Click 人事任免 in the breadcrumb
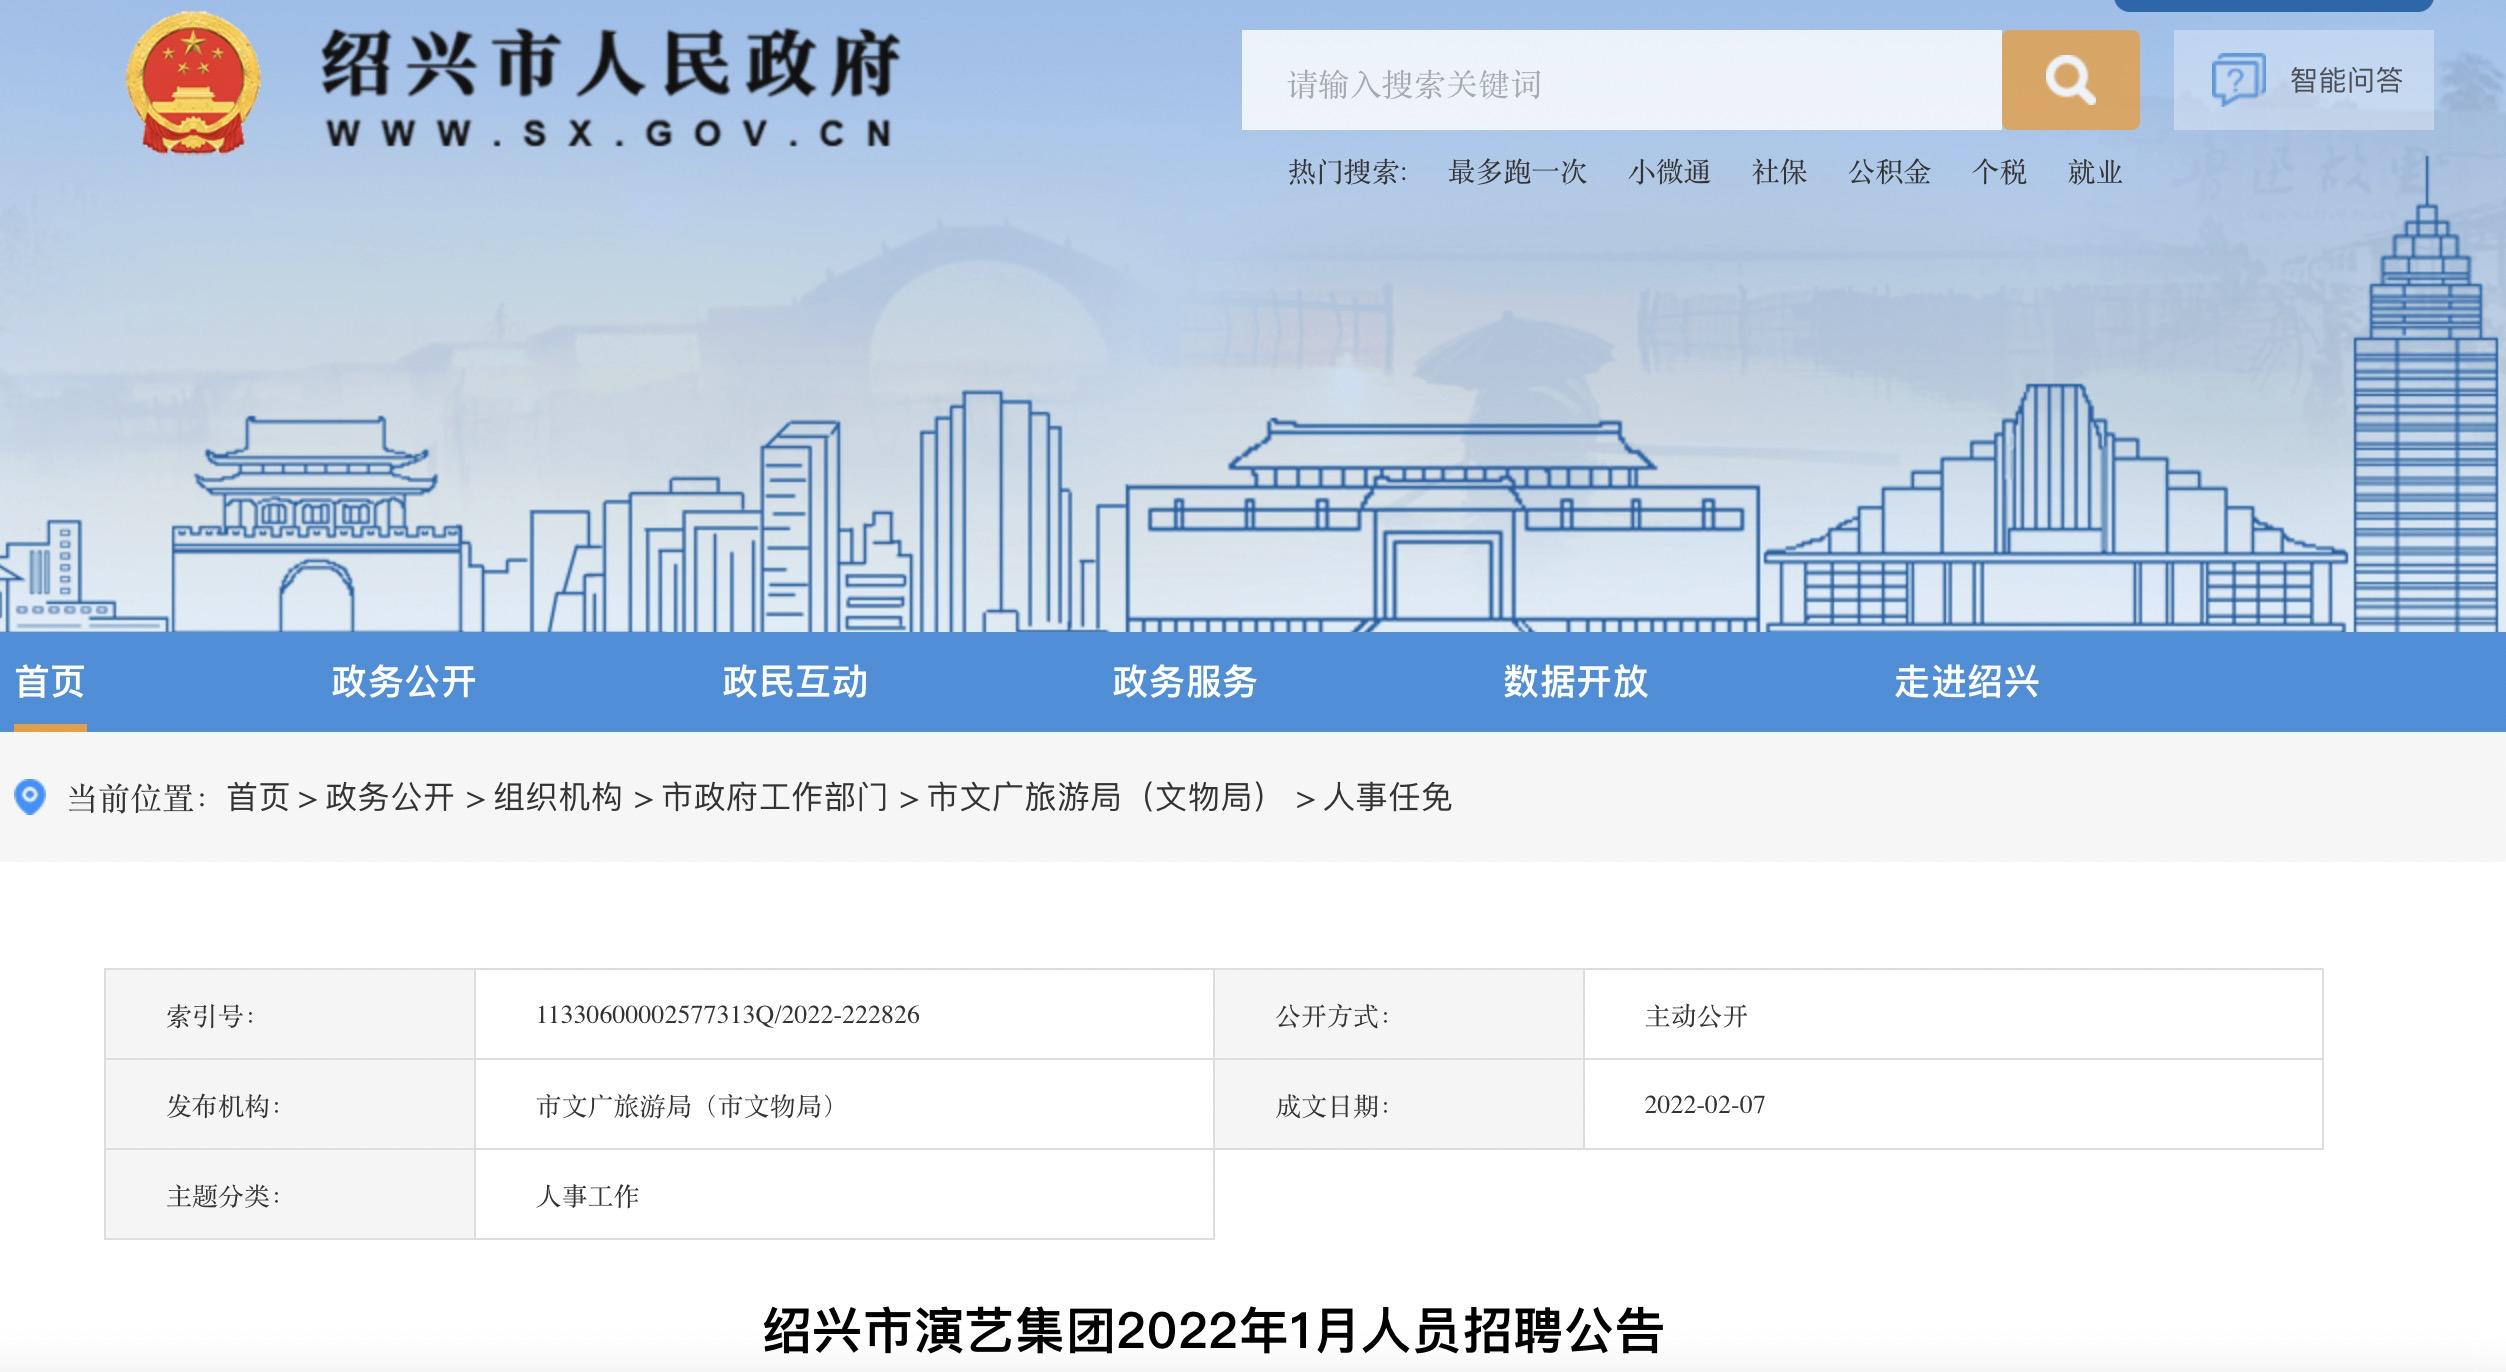The image size is (2506, 1372). coord(1387,797)
